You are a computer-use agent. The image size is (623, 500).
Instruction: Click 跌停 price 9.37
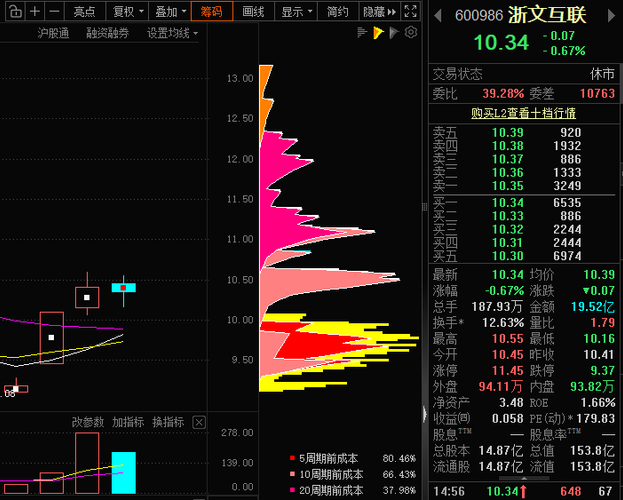(x=602, y=371)
